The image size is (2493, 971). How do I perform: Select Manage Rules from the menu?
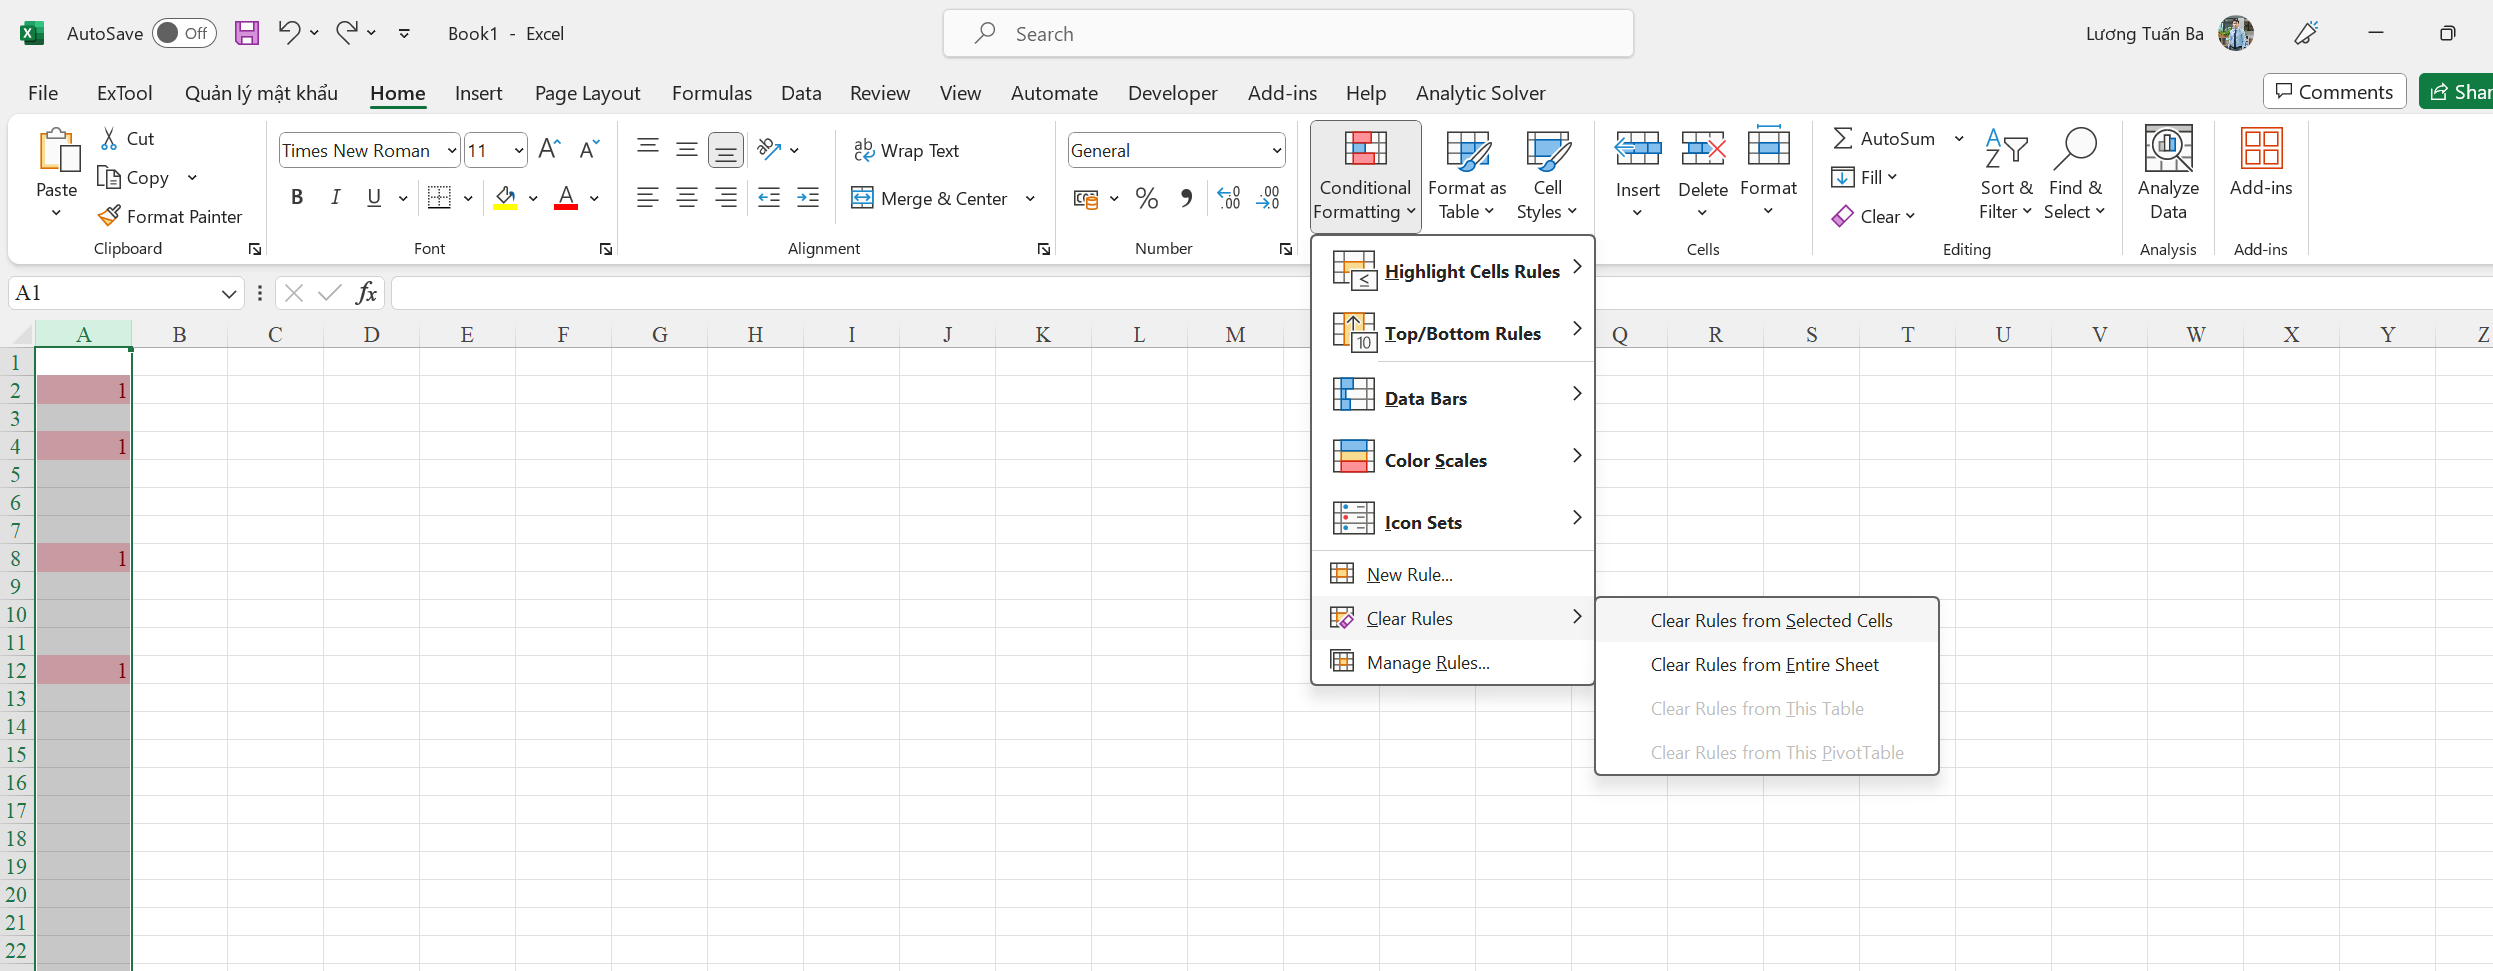coord(1427,663)
